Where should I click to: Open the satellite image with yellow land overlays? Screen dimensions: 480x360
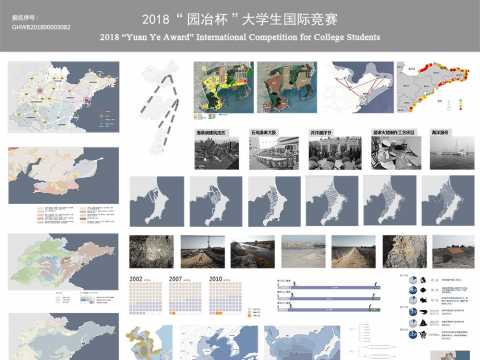[224, 87]
